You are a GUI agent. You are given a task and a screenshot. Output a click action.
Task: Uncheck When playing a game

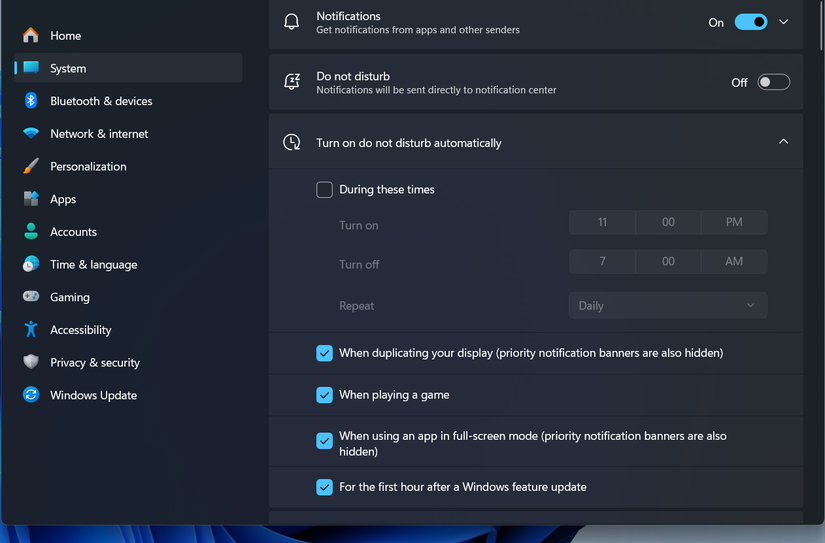tap(324, 395)
